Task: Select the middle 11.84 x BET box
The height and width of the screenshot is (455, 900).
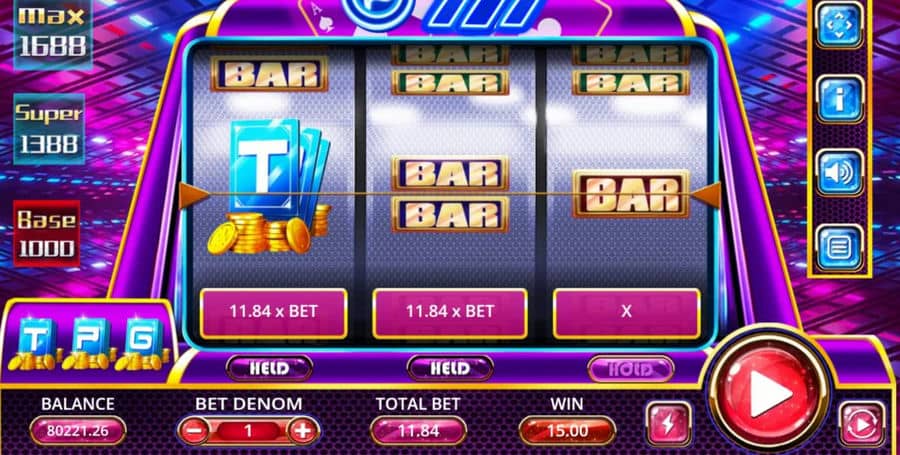Action: pyautogui.click(x=450, y=313)
